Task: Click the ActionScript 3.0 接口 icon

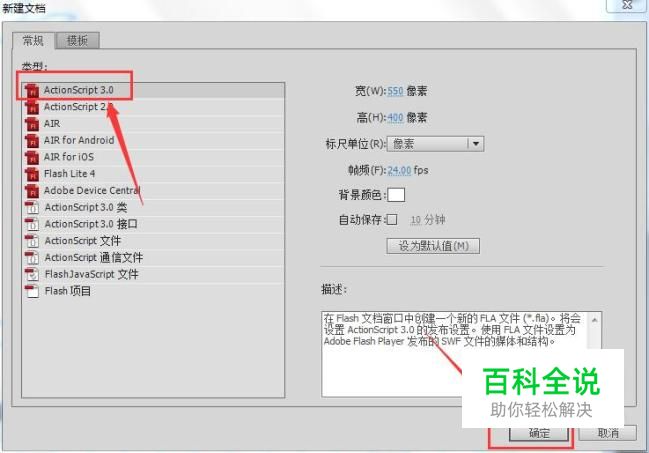Action: coord(32,224)
